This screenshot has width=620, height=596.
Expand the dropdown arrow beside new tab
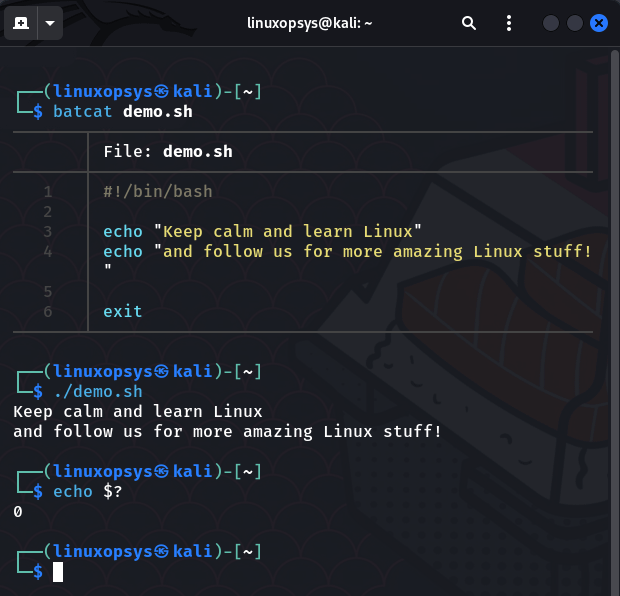[x=50, y=23]
